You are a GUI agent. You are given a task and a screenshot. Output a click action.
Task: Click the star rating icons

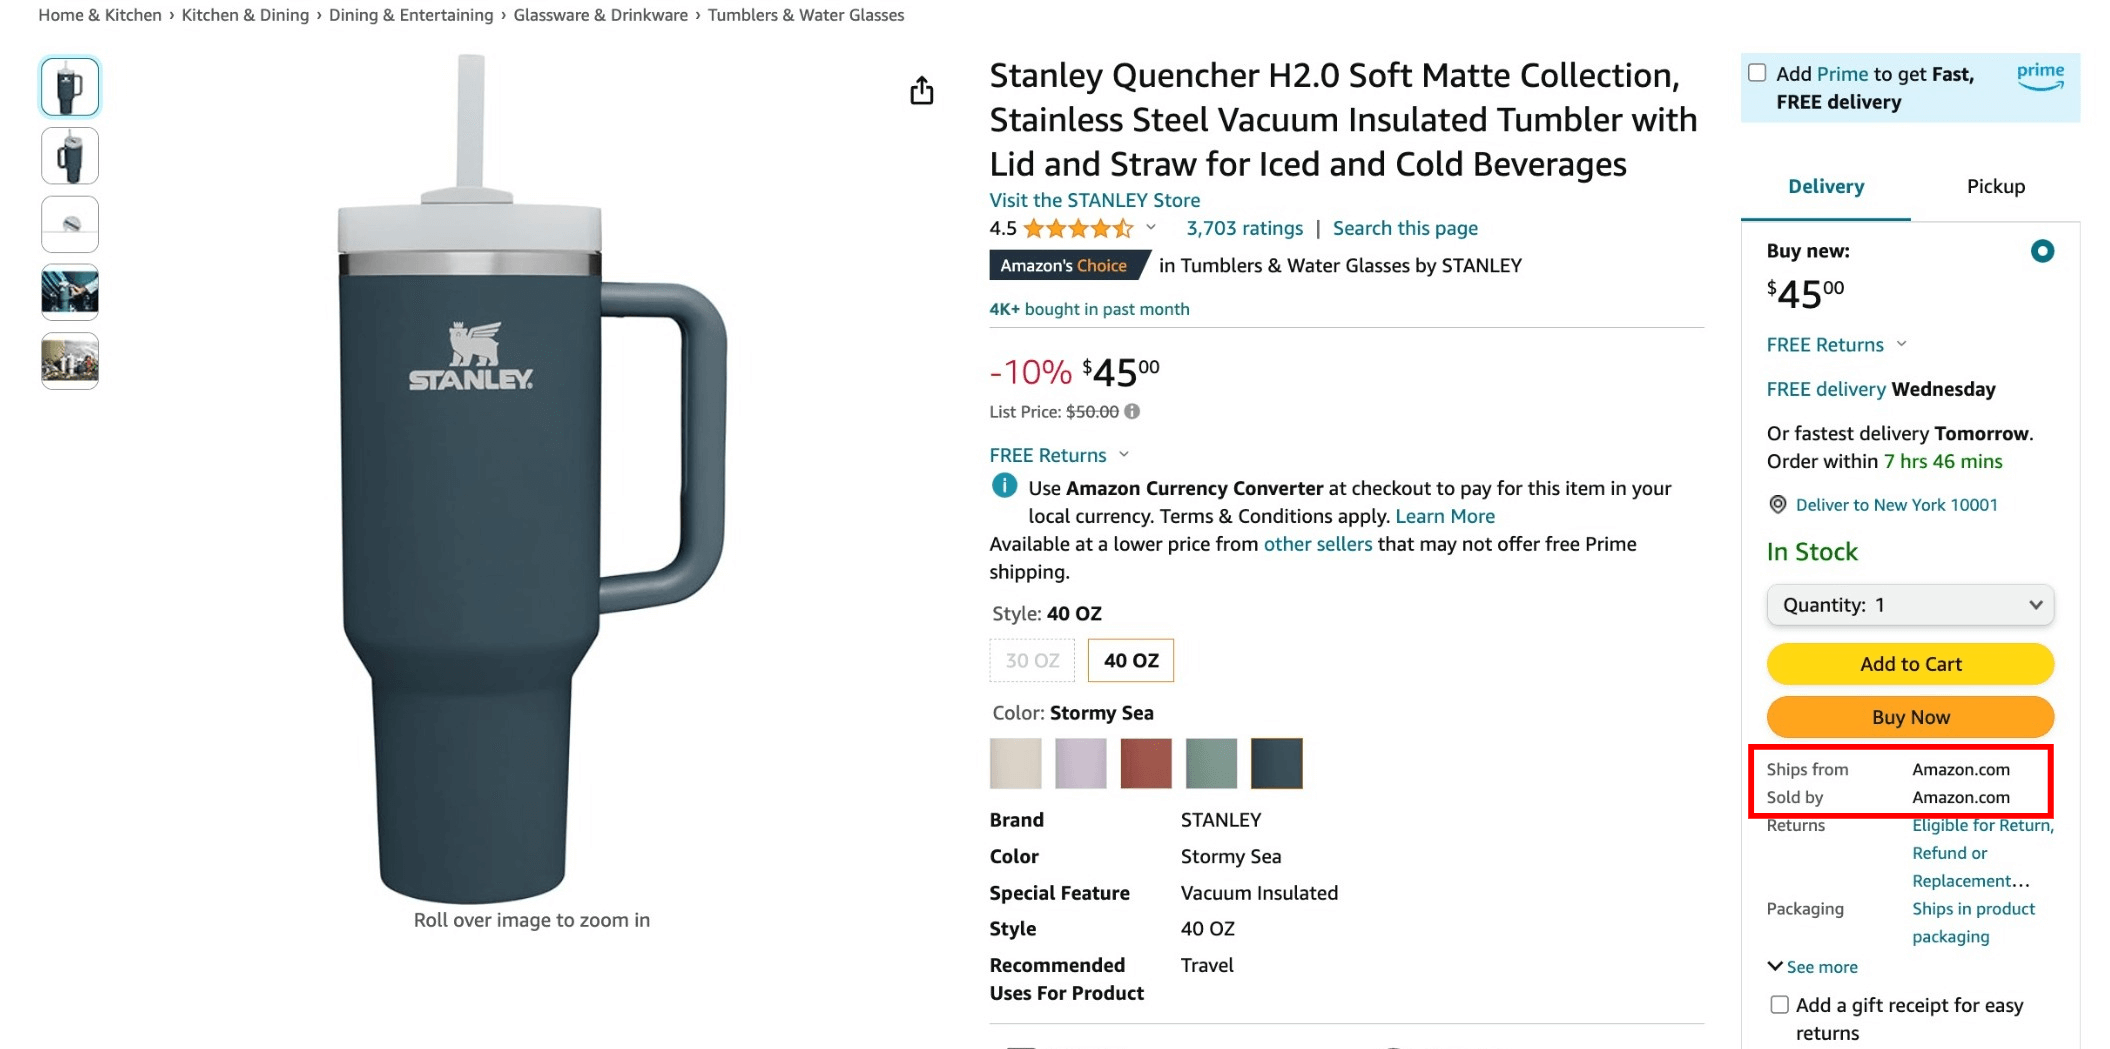(1078, 229)
